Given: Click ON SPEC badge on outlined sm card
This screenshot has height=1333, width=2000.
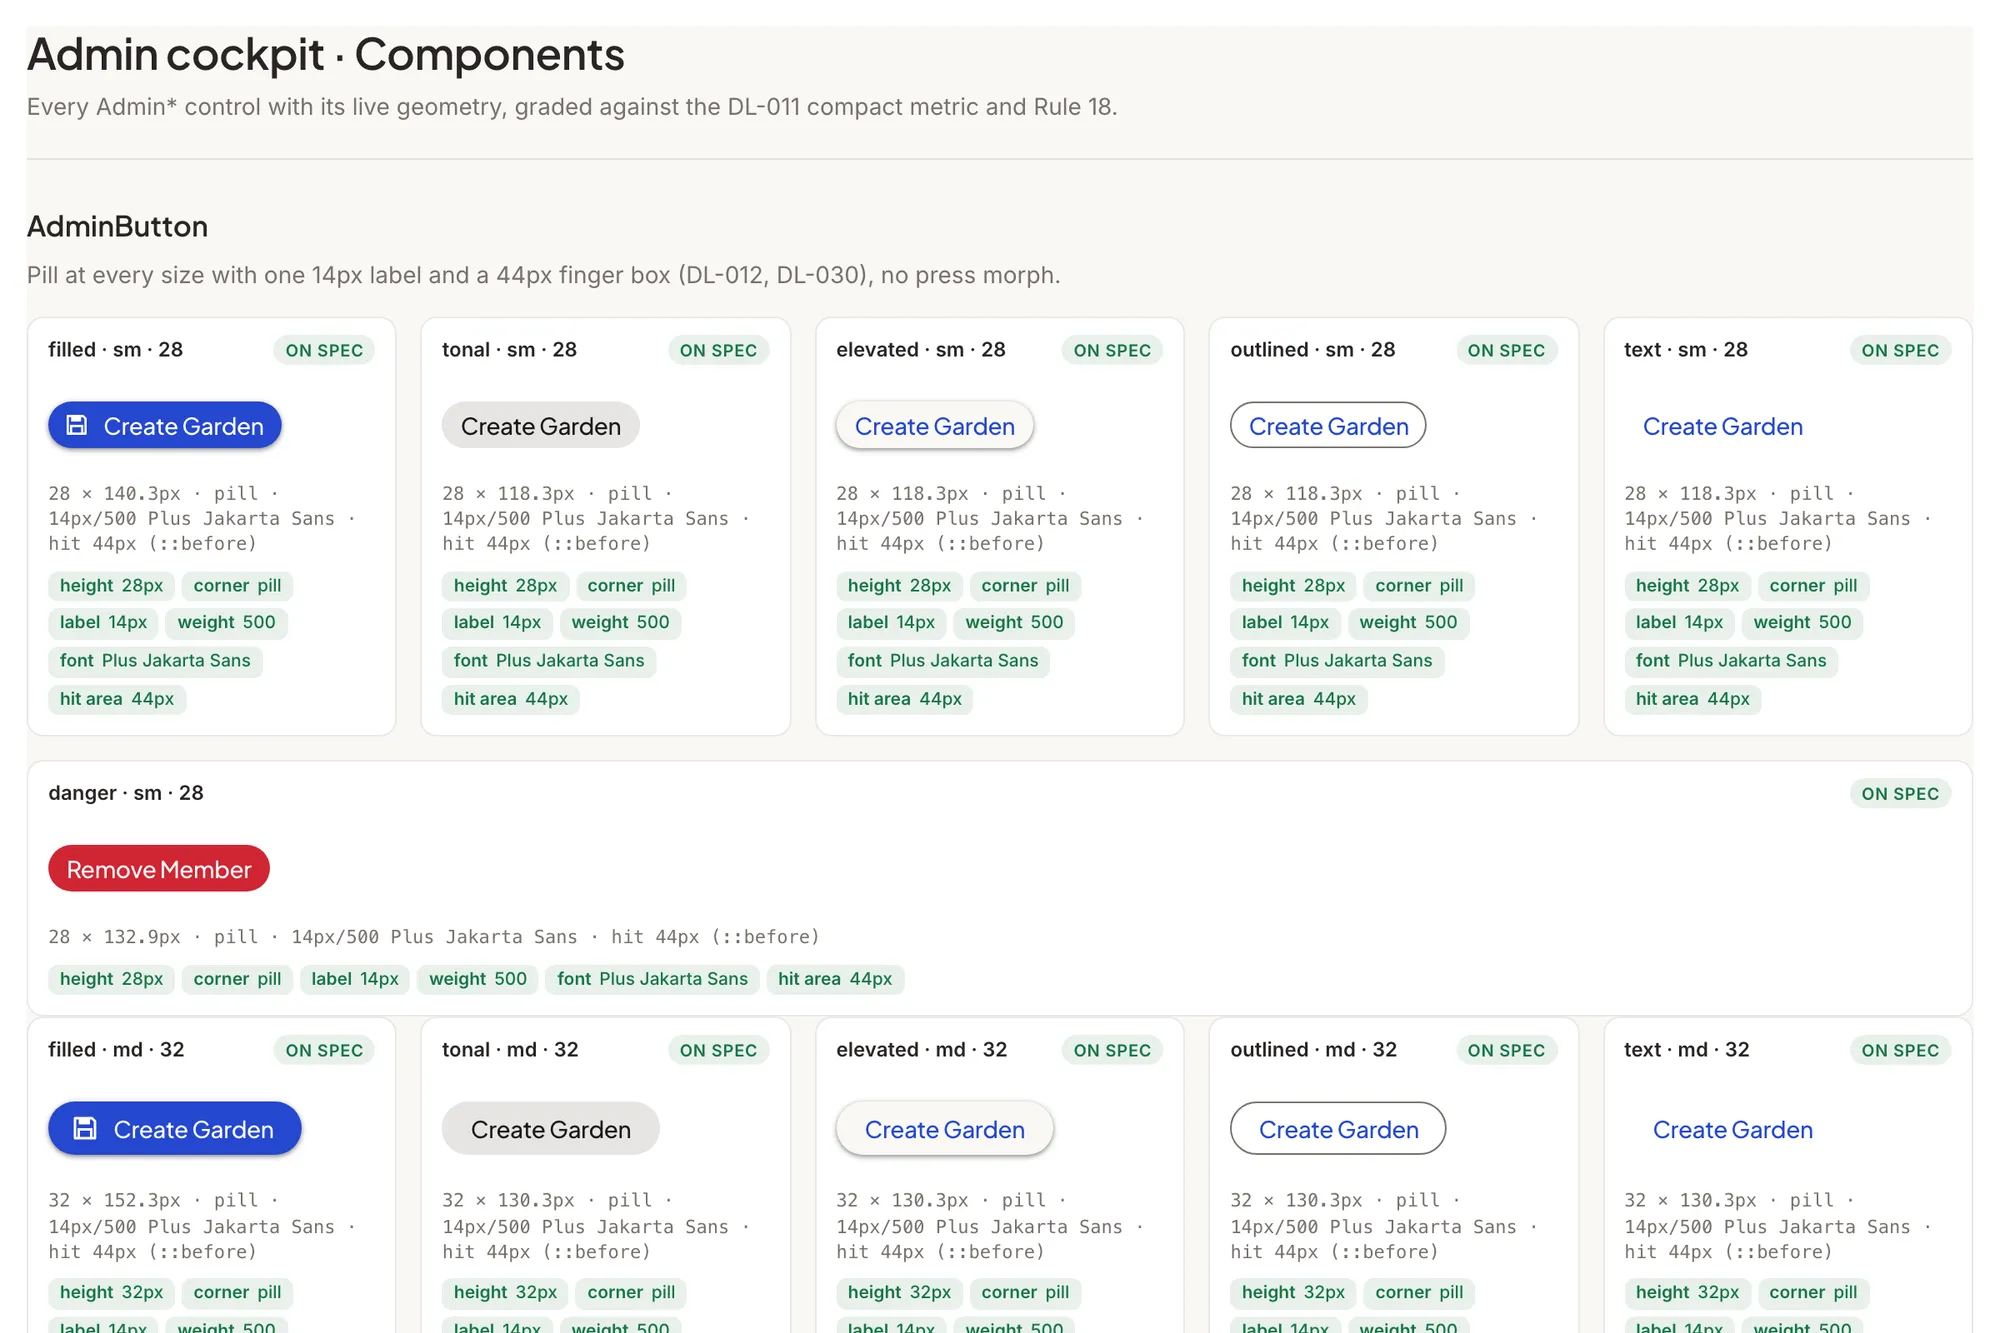Looking at the screenshot, I should (1506, 350).
